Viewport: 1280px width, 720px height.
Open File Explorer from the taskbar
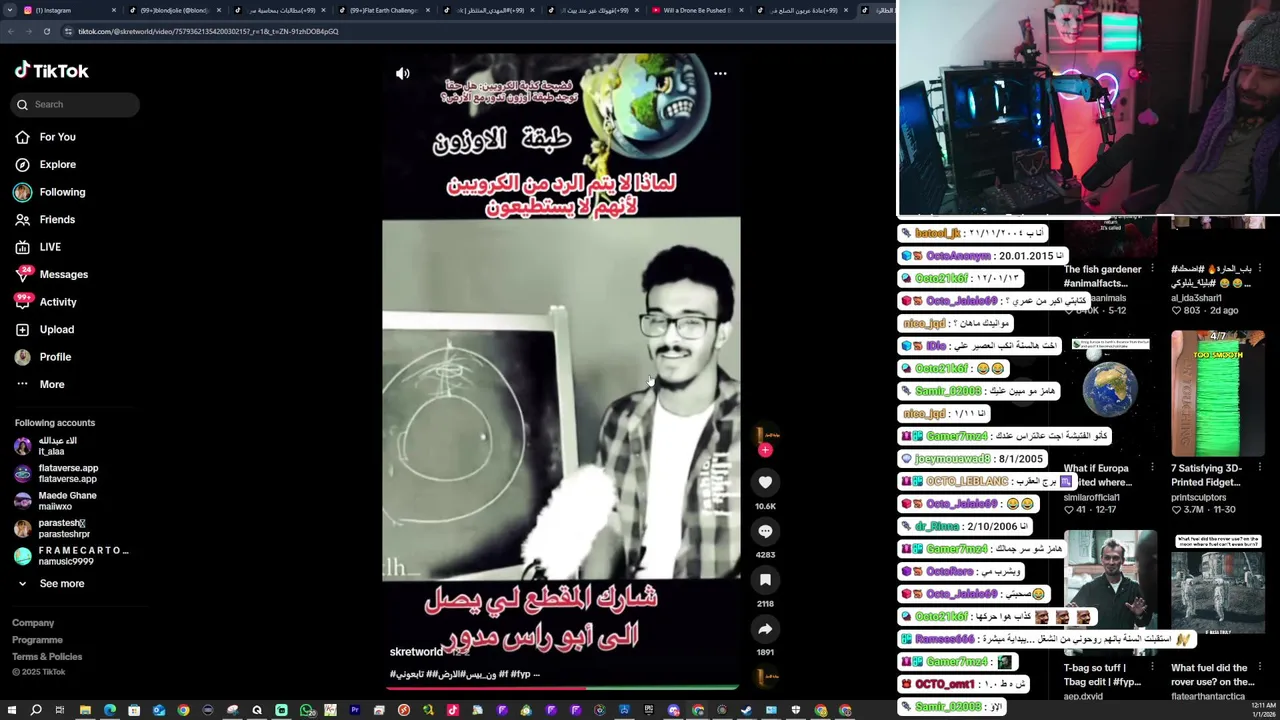click(85, 710)
